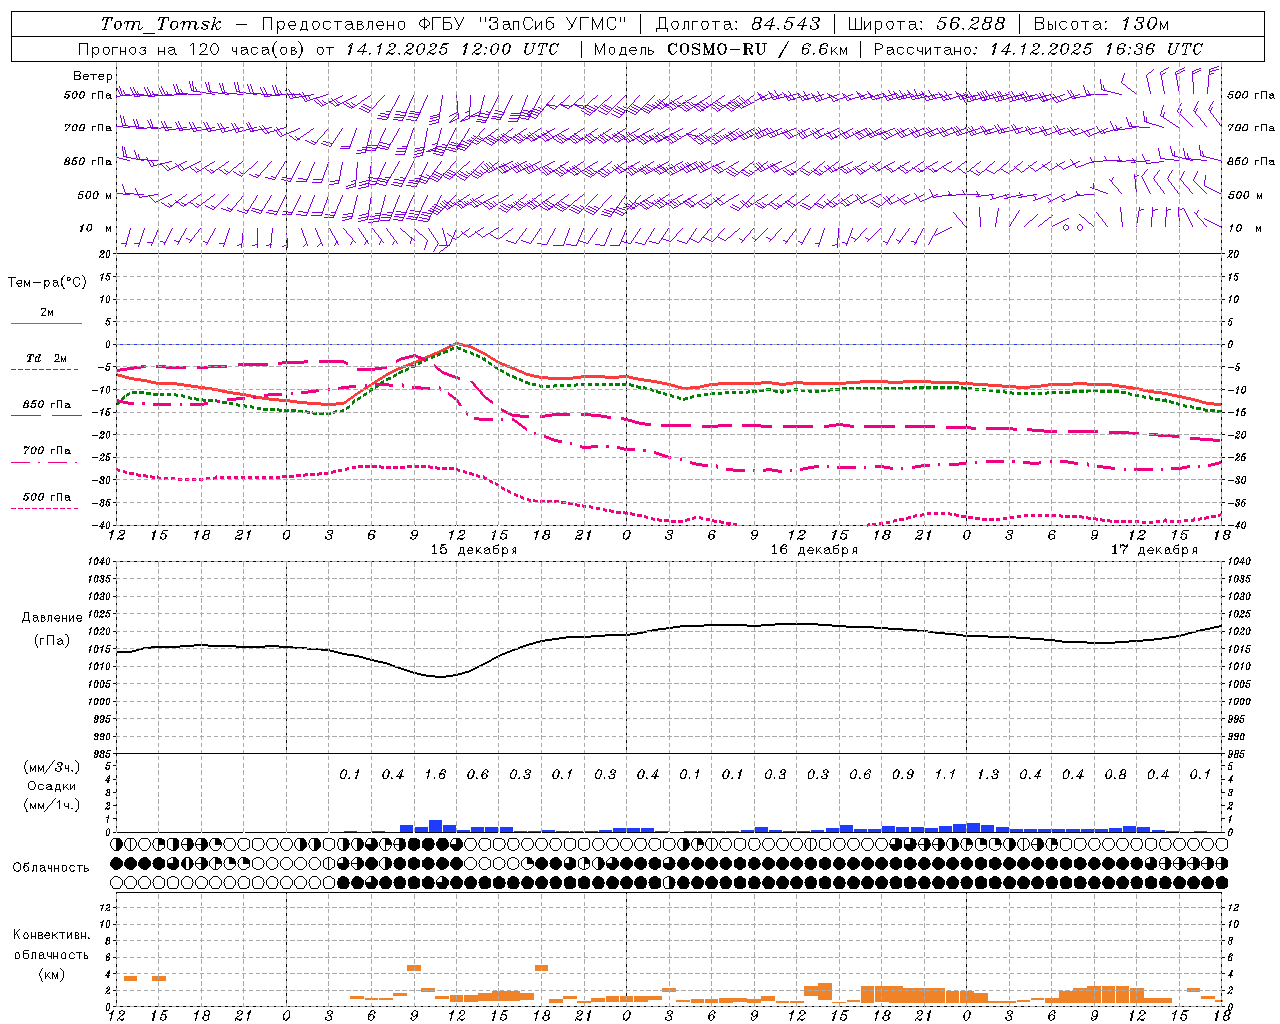Click the '16 декабря' date label
Screen dimensions: 1280x1024
[x=814, y=550]
